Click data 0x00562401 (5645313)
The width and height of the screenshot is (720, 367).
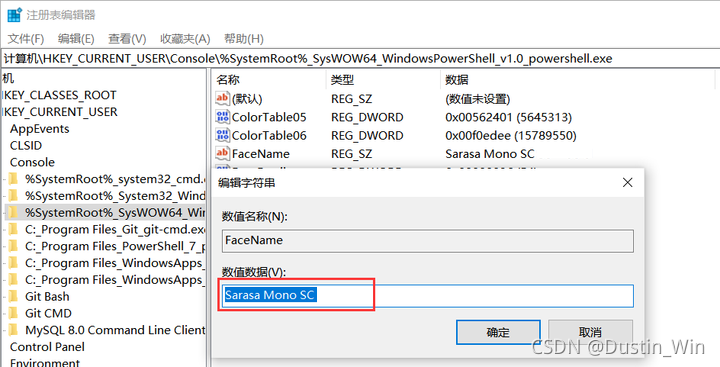click(508, 117)
